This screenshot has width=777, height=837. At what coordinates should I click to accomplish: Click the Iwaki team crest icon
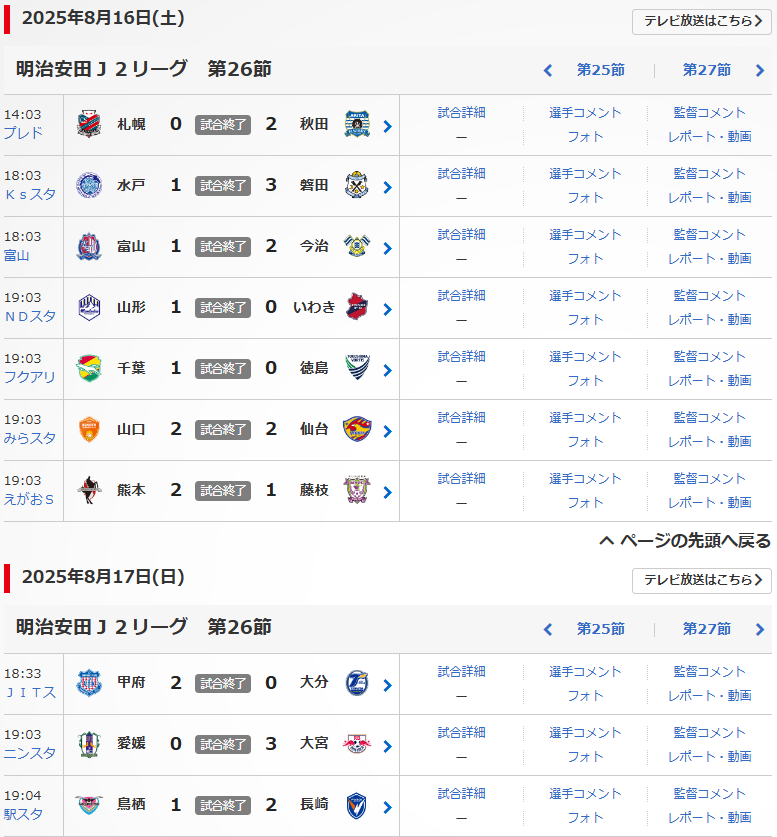pos(357,307)
